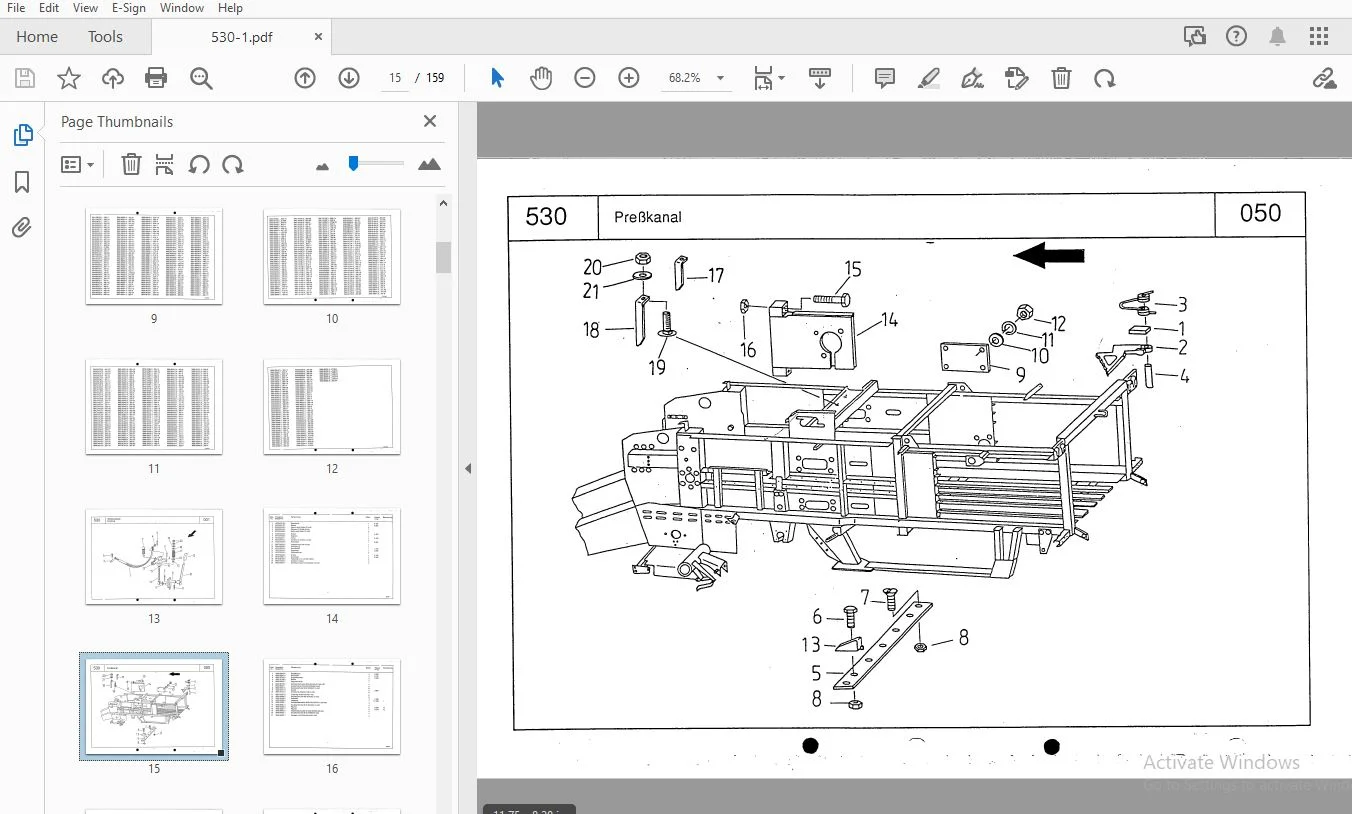Select the 530-1.pdf document tab
This screenshot has height=814, width=1352.
pos(242,37)
